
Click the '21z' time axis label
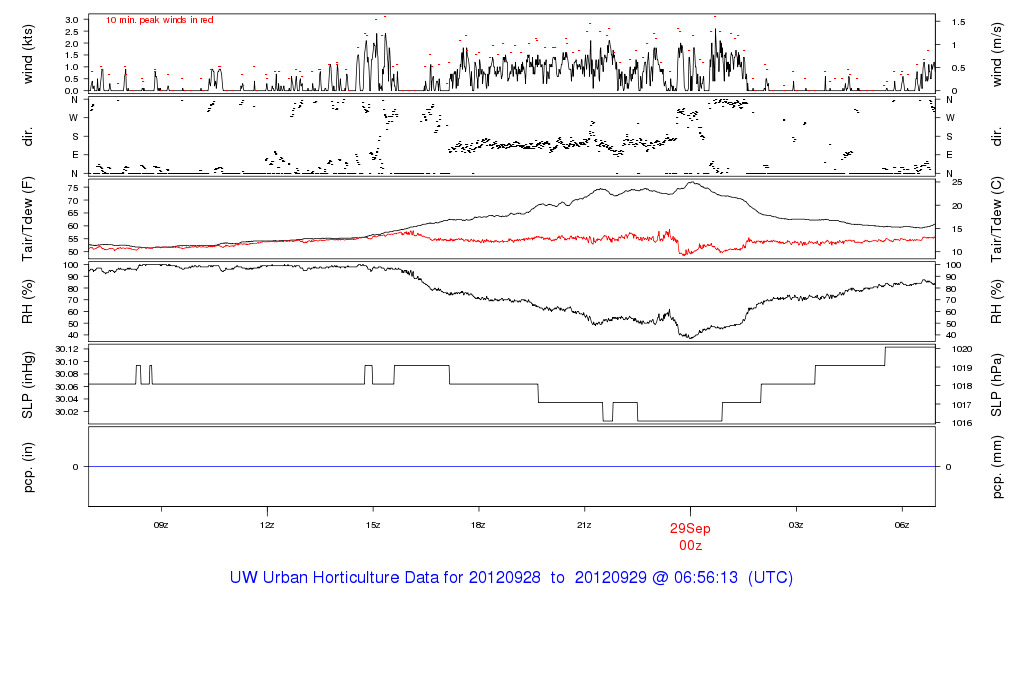(x=584, y=525)
